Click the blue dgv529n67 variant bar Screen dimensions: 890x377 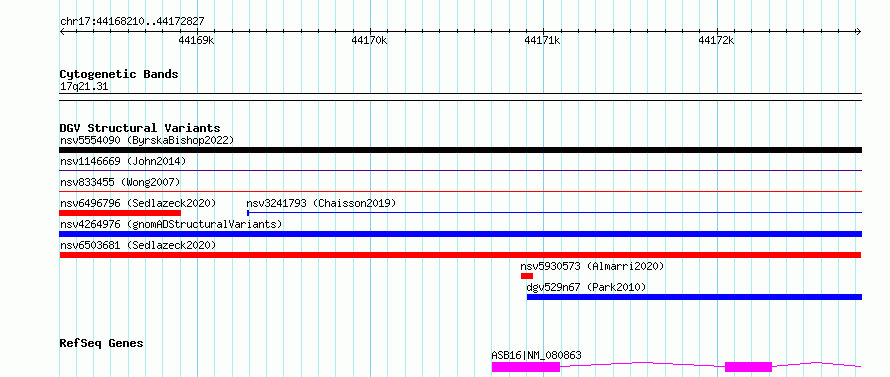(694, 297)
